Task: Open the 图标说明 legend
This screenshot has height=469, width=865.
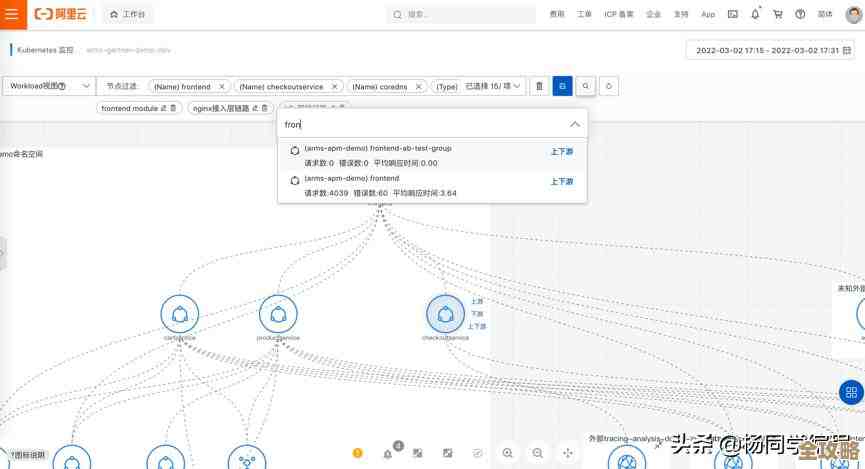Action: coord(28,455)
